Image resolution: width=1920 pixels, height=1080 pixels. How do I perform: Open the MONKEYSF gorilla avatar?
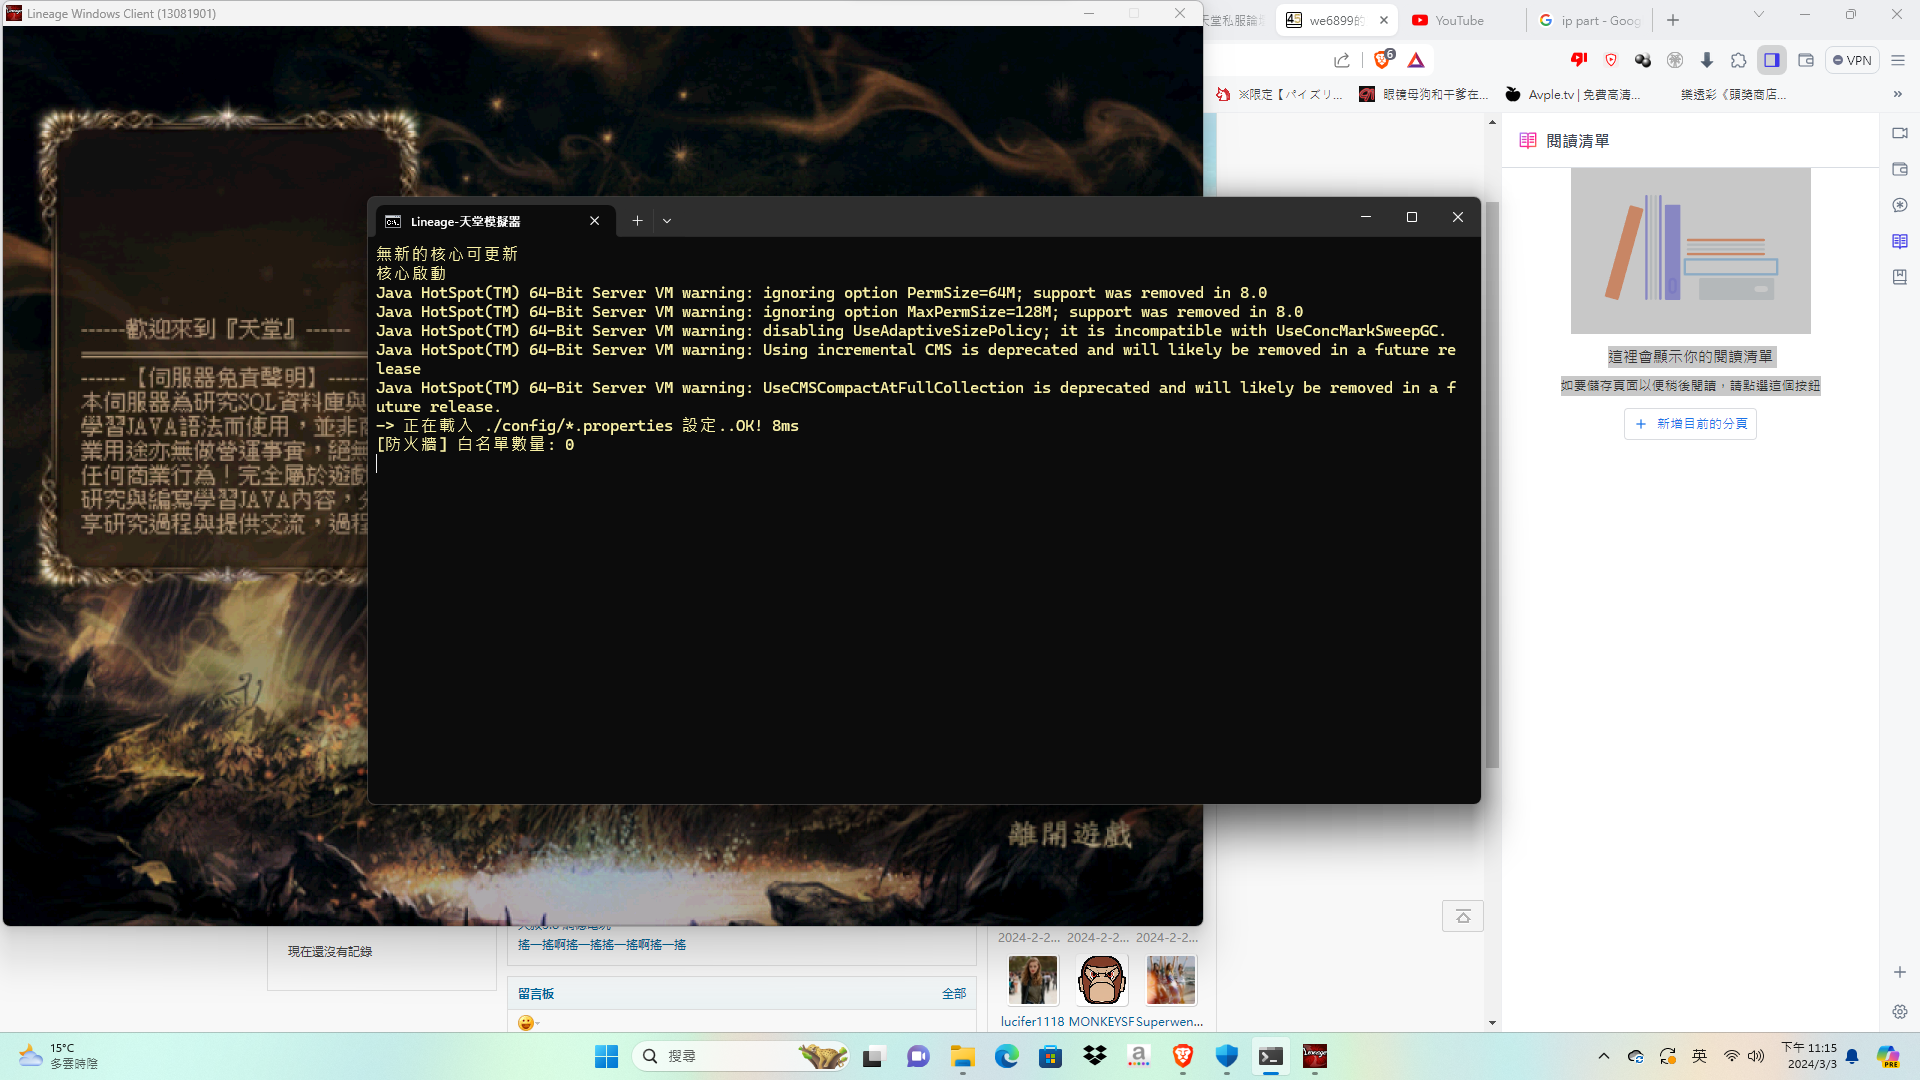(x=1102, y=980)
